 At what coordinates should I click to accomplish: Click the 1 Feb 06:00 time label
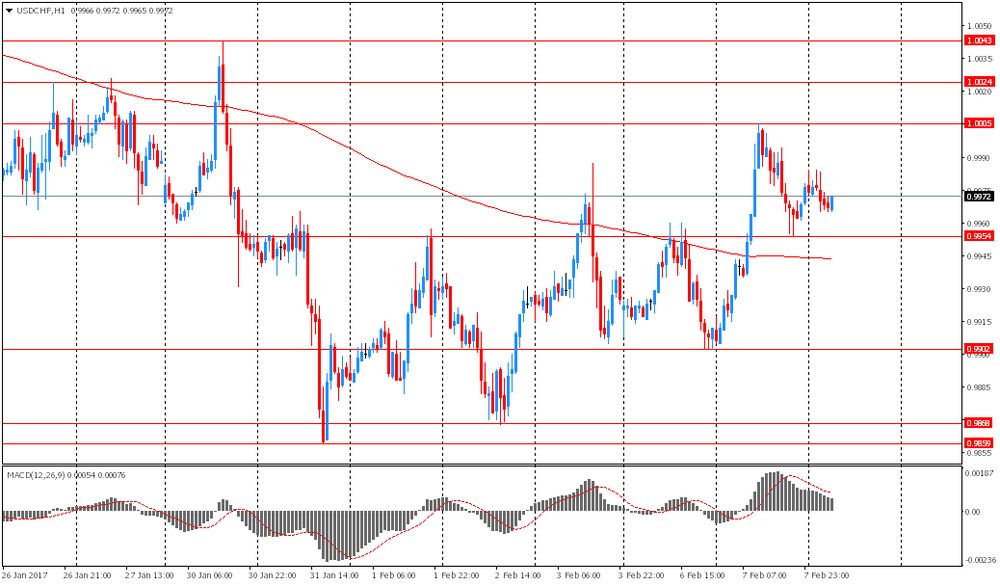tap(393, 575)
